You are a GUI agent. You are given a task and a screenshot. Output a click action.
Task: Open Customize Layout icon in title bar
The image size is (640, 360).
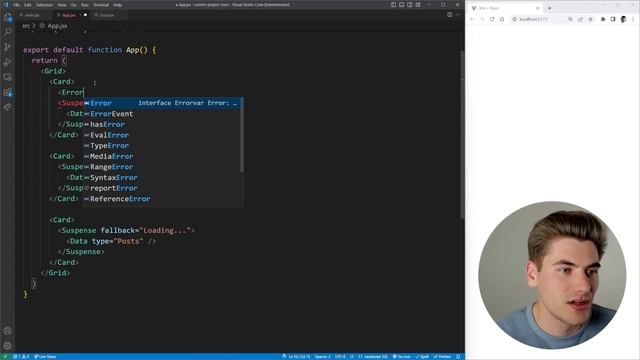[x=418, y=5]
